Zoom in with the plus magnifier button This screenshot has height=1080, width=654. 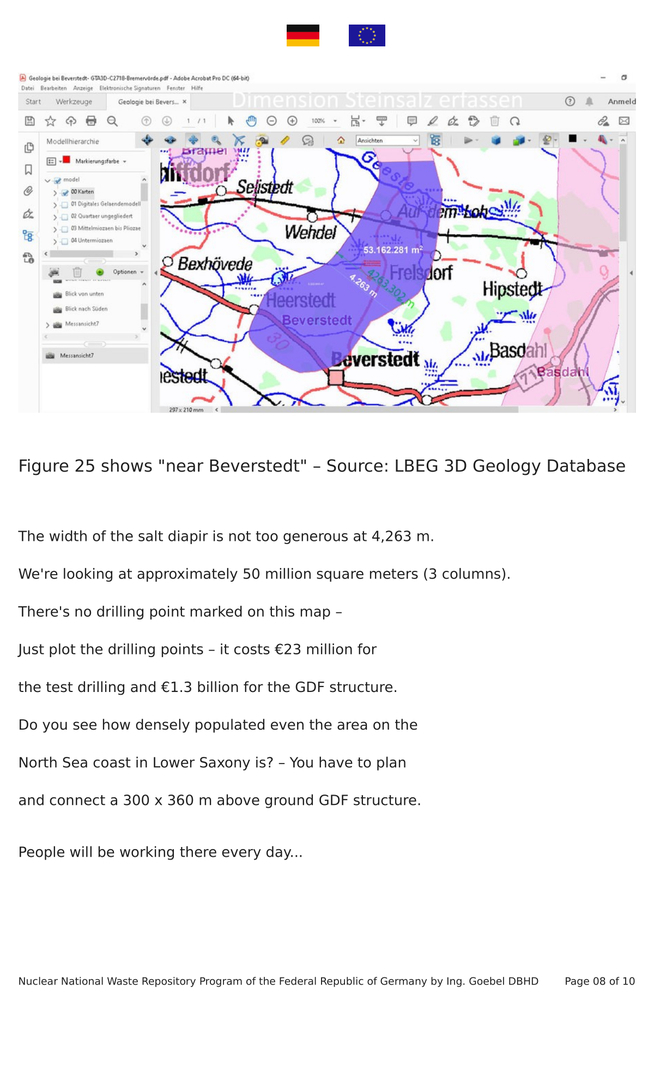click(x=292, y=121)
